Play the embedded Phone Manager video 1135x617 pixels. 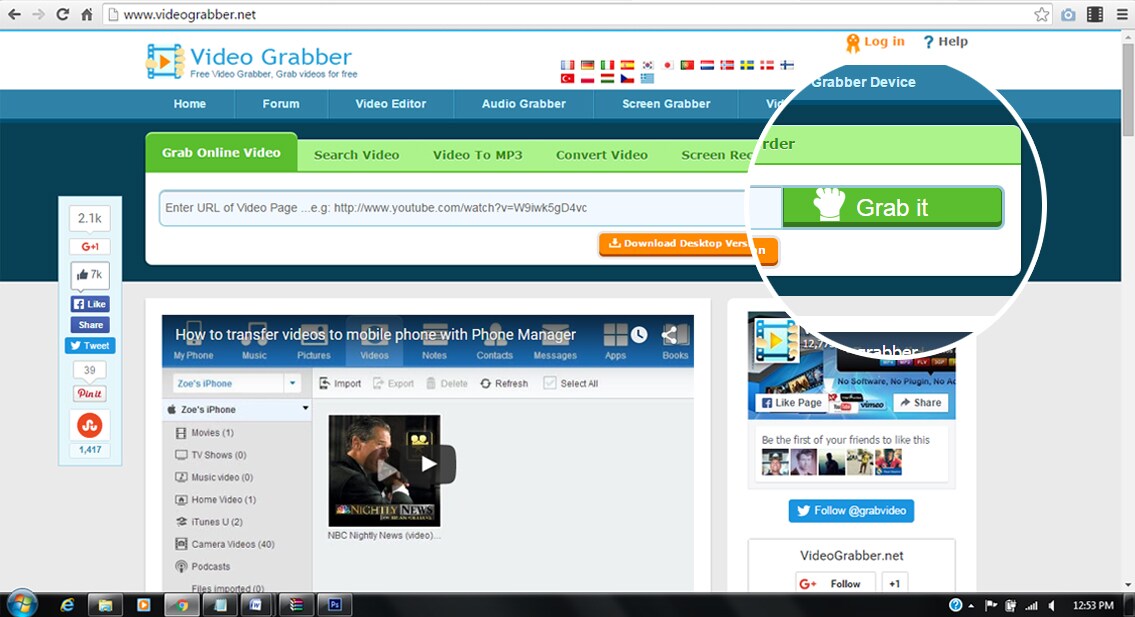(x=429, y=463)
